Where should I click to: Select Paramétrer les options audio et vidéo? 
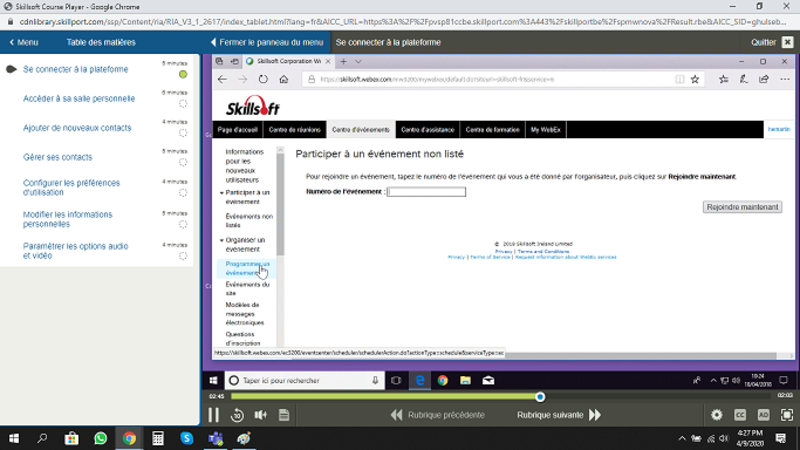(x=76, y=251)
